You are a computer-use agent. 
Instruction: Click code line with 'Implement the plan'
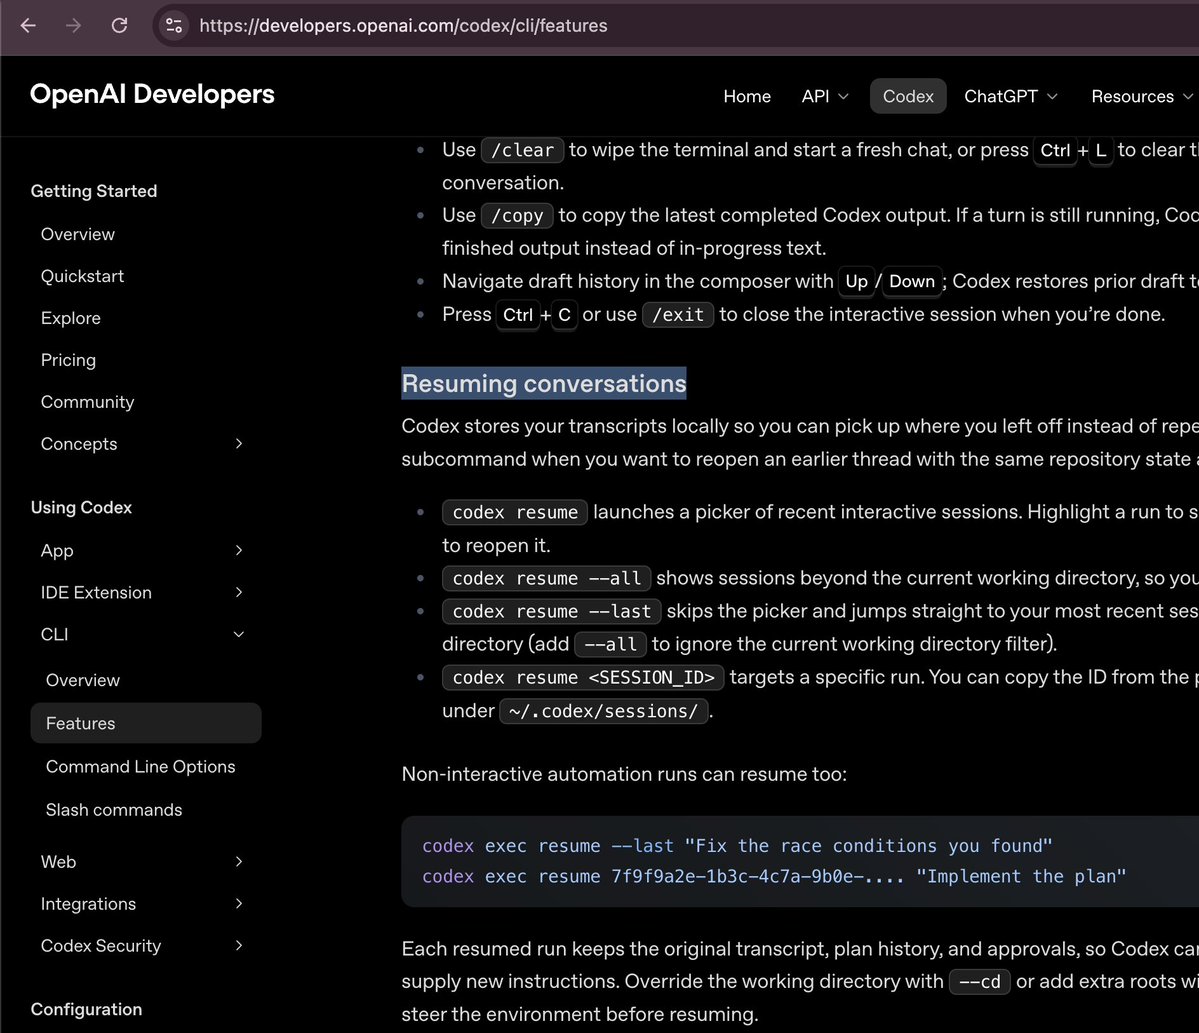(x=774, y=876)
